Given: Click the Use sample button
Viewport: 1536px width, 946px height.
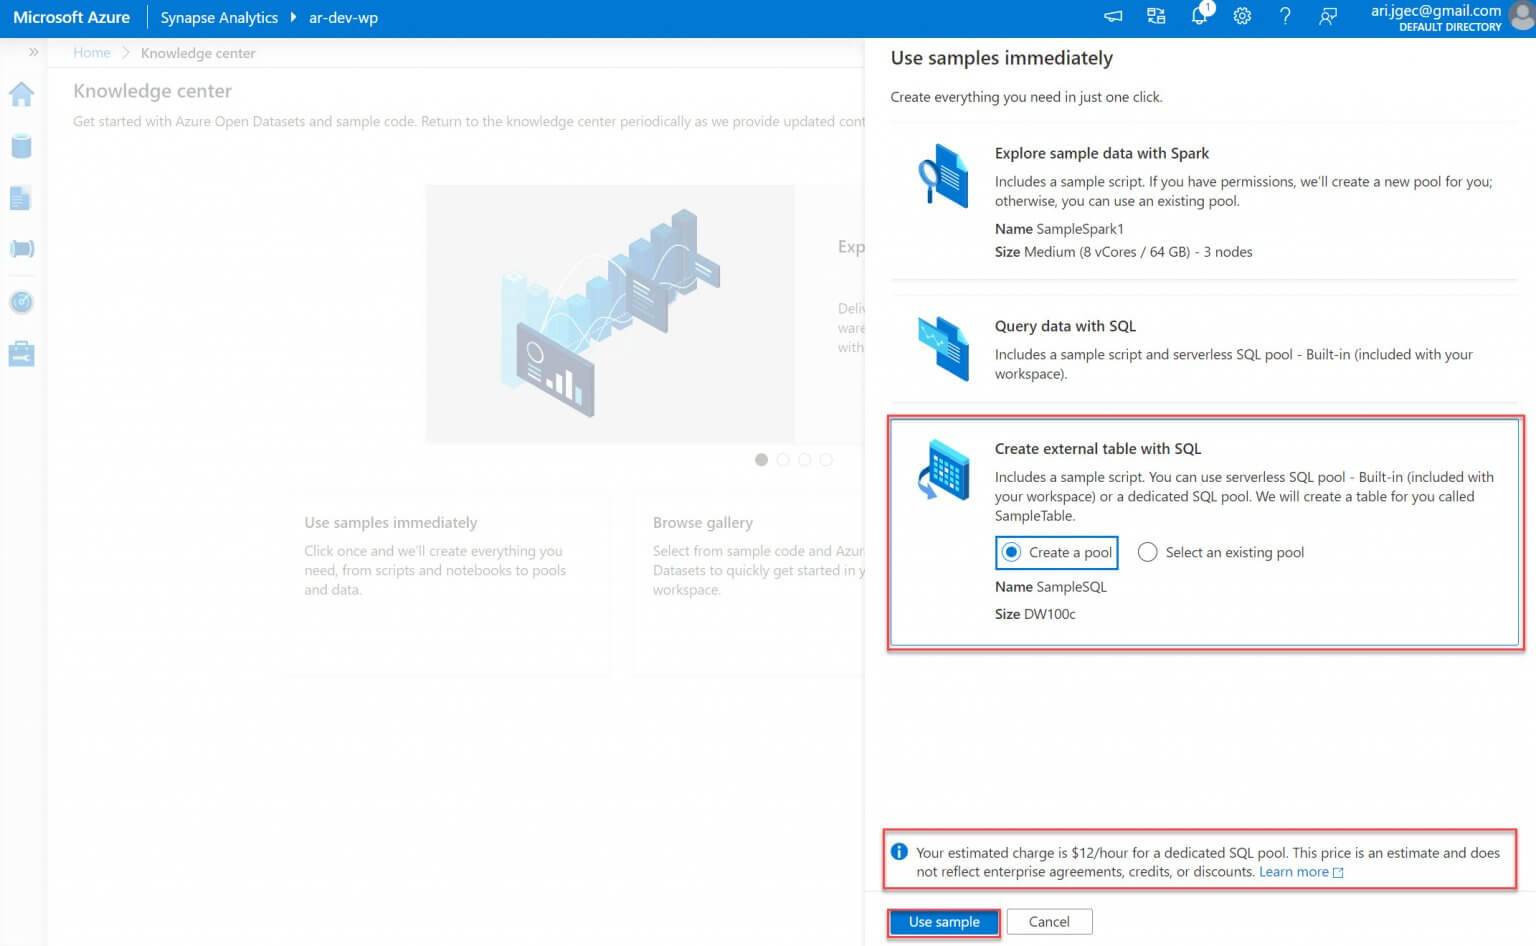Looking at the screenshot, I should (944, 922).
